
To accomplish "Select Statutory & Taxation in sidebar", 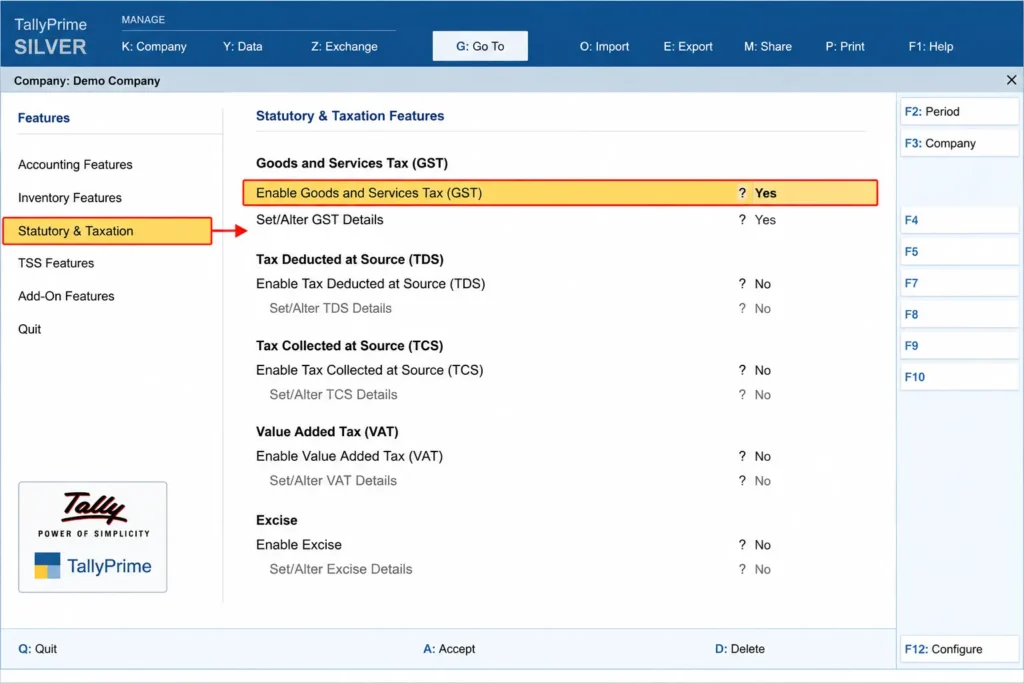I will [107, 231].
